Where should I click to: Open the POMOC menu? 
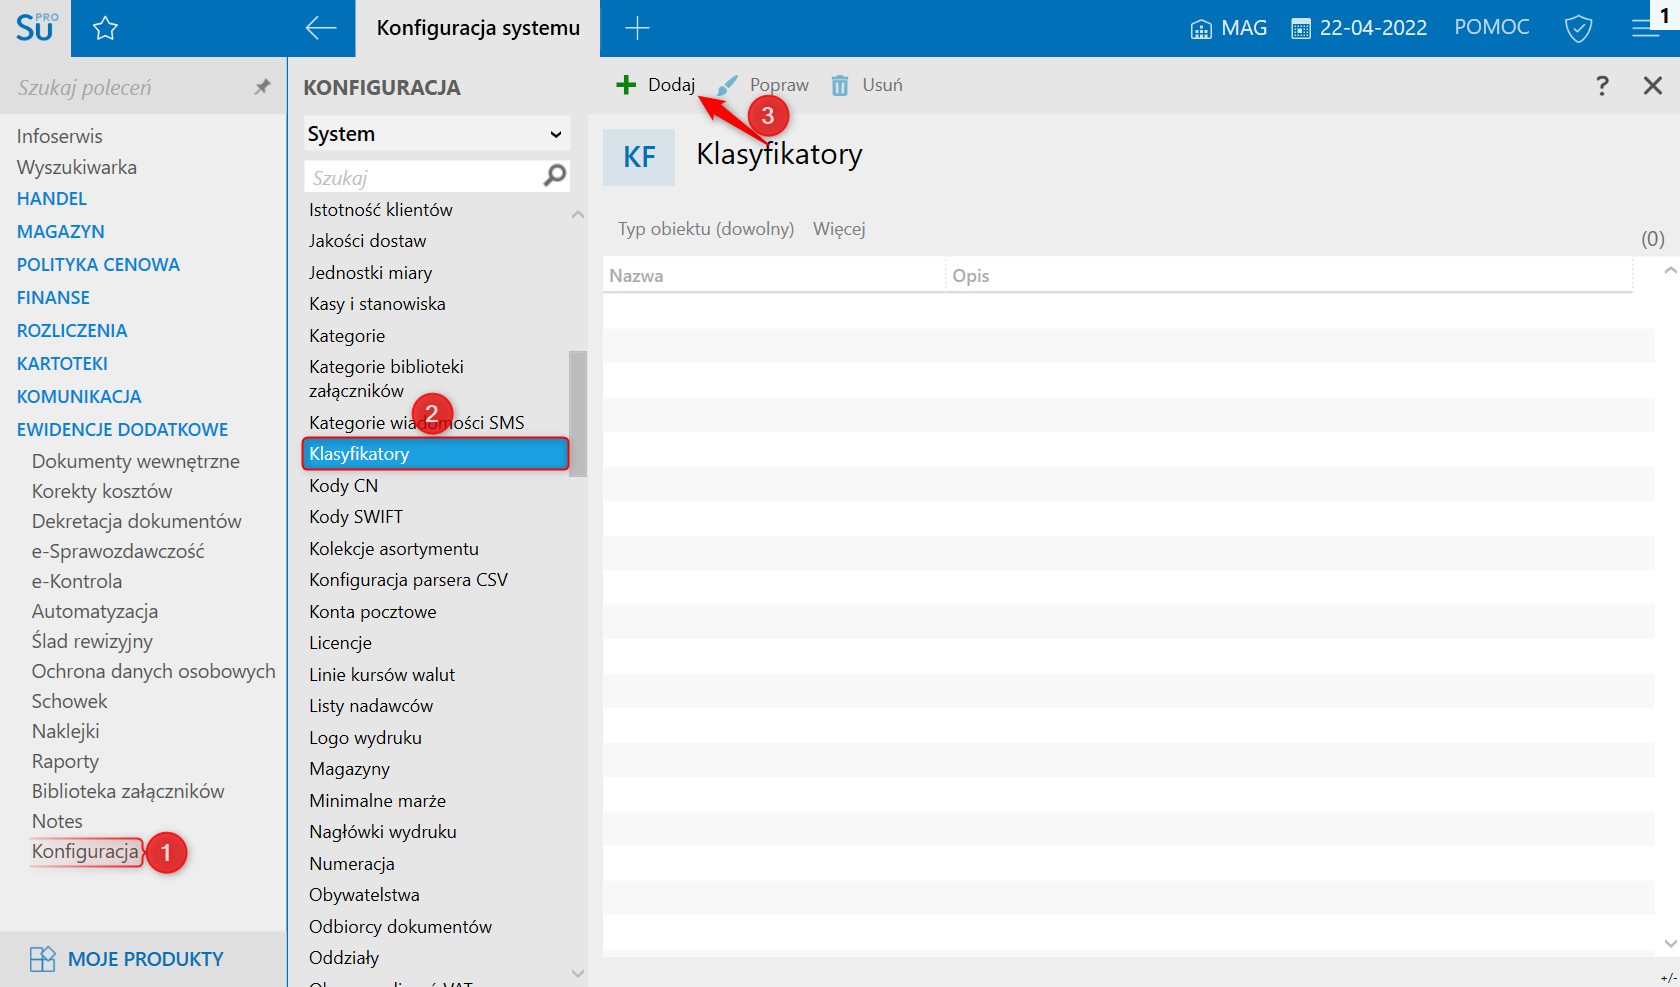tap(1492, 27)
